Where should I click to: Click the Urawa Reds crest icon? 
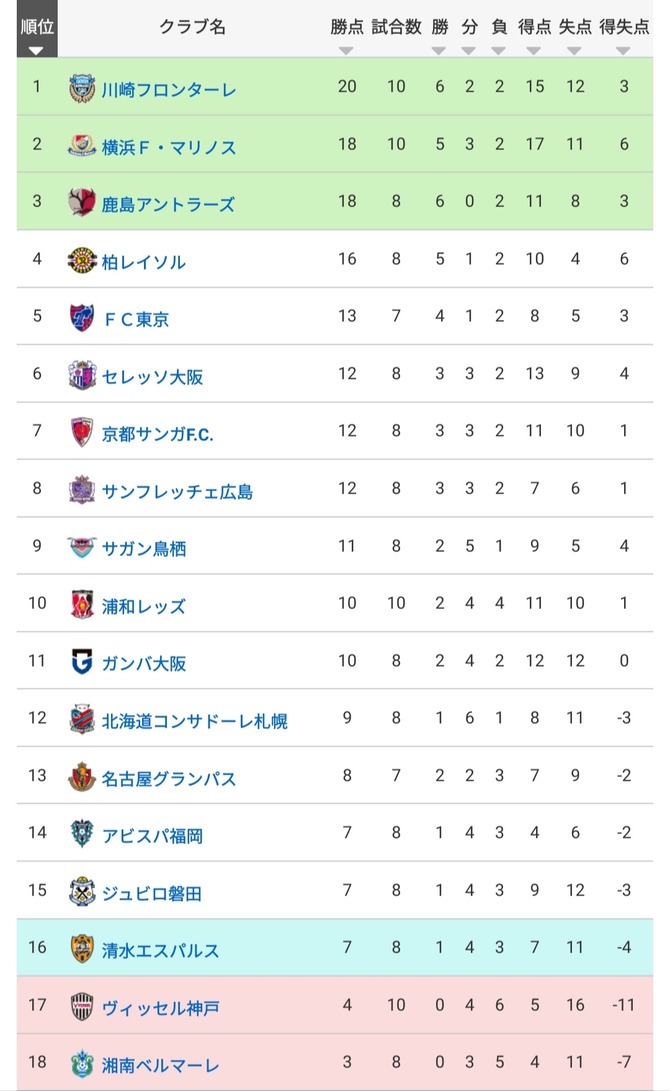click(x=82, y=605)
